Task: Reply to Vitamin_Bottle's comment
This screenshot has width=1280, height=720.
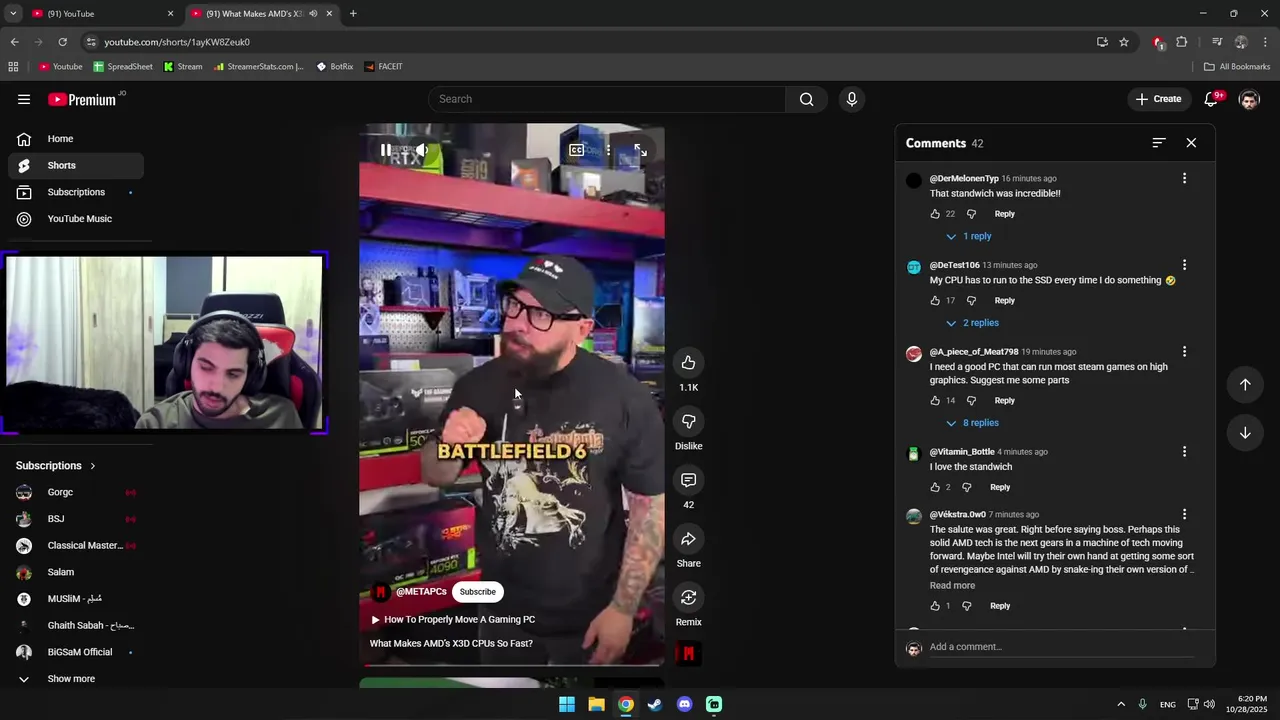Action: click(1000, 487)
